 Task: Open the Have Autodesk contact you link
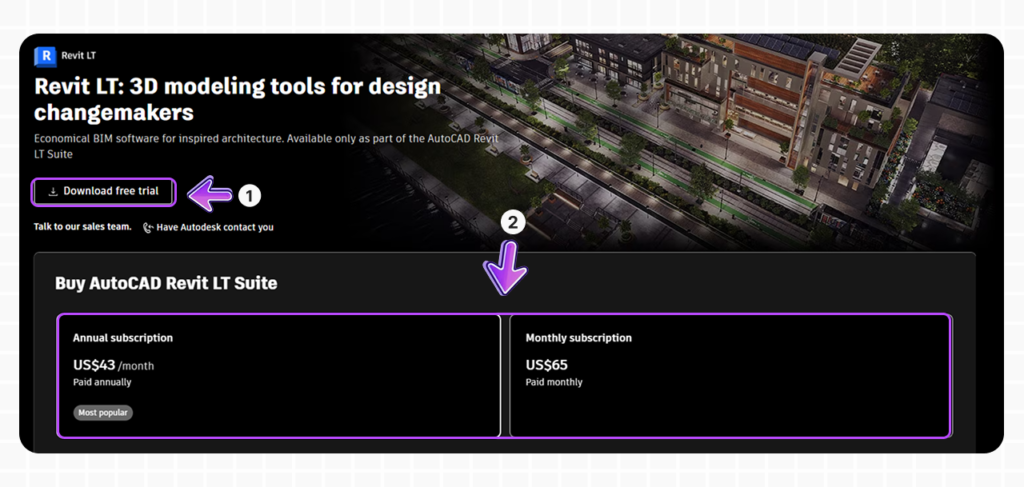(x=214, y=227)
